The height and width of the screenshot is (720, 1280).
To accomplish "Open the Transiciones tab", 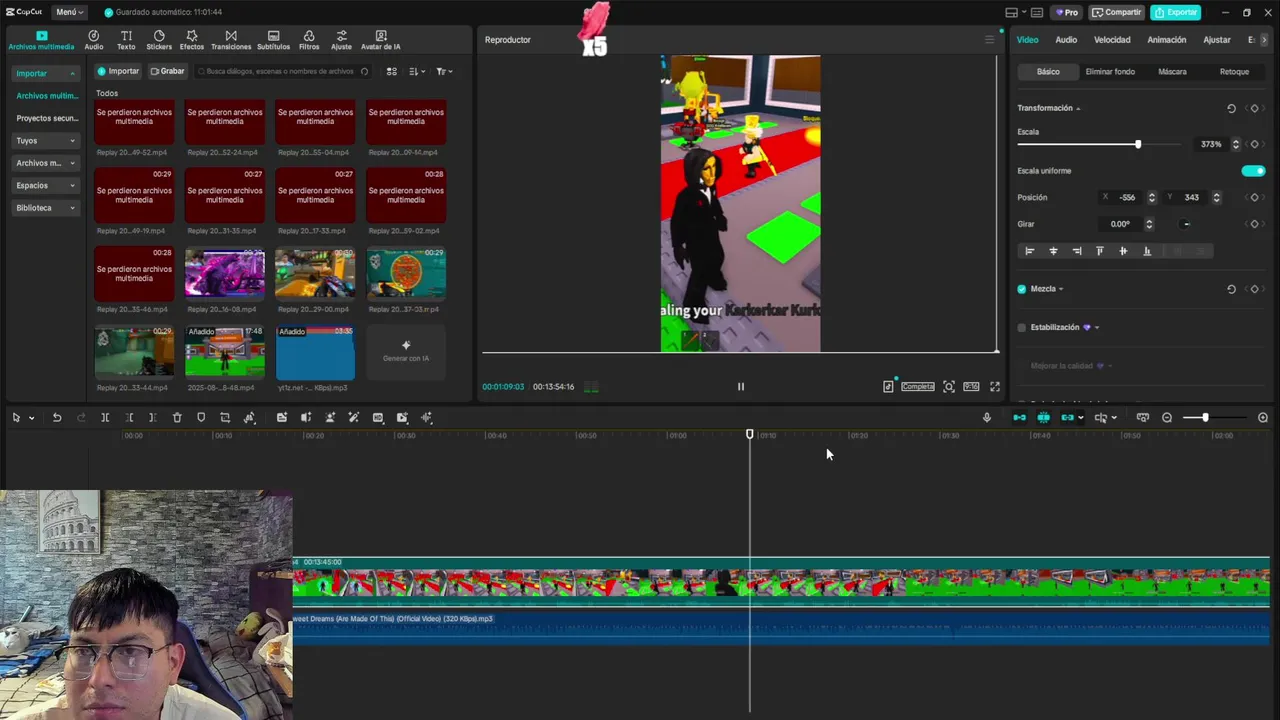I will (x=231, y=40).
